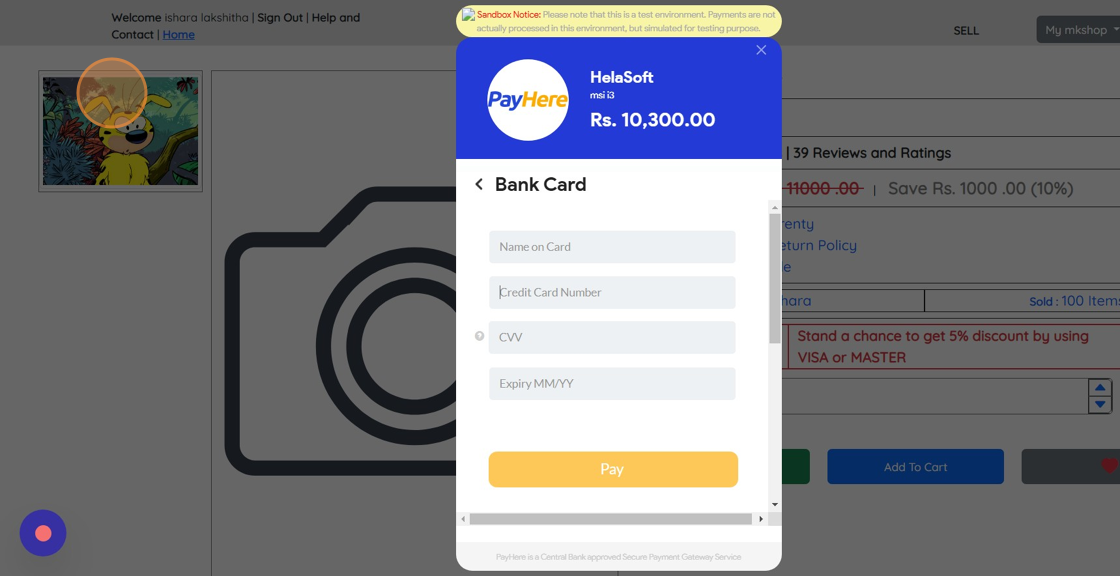Close the PayHere payment popup
Image resolution: width=1120 pixels, height=576 pixels.
coord(761,50)
